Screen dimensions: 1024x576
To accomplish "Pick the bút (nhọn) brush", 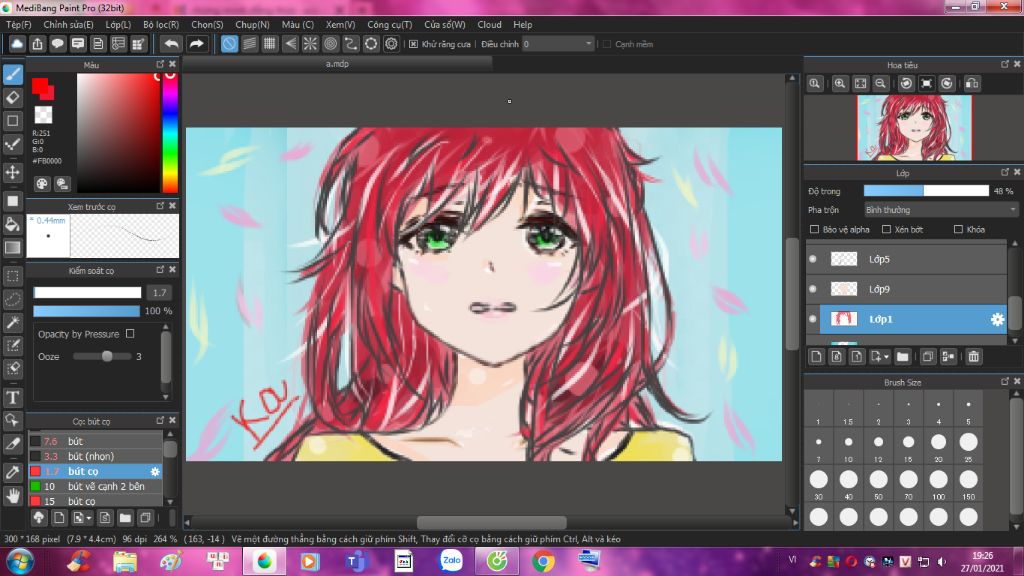I will coord(95,456).
